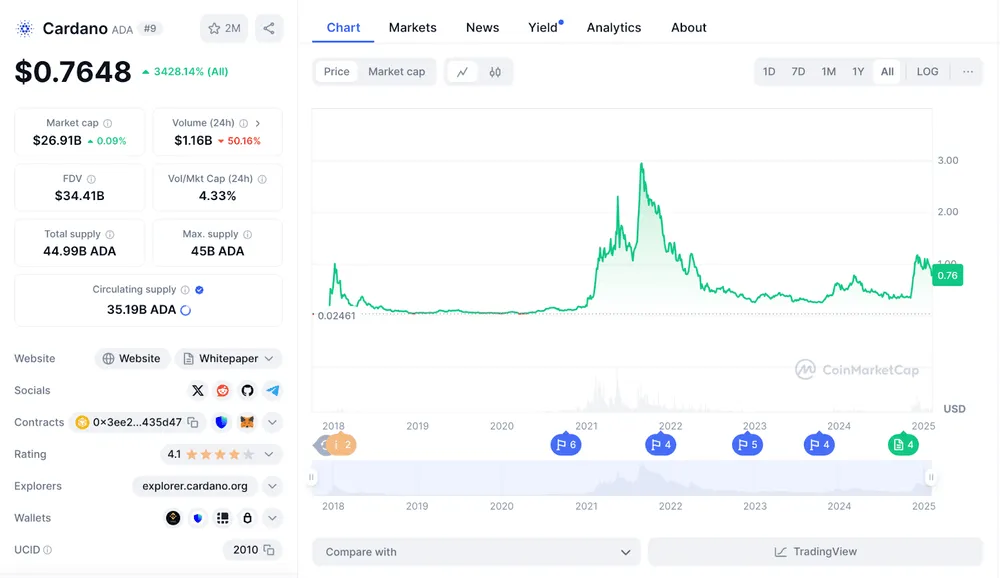Copy the Cardano contract address
This screenshot has width=1000, height=578.
pyautogui.click(x=193, y=421)
